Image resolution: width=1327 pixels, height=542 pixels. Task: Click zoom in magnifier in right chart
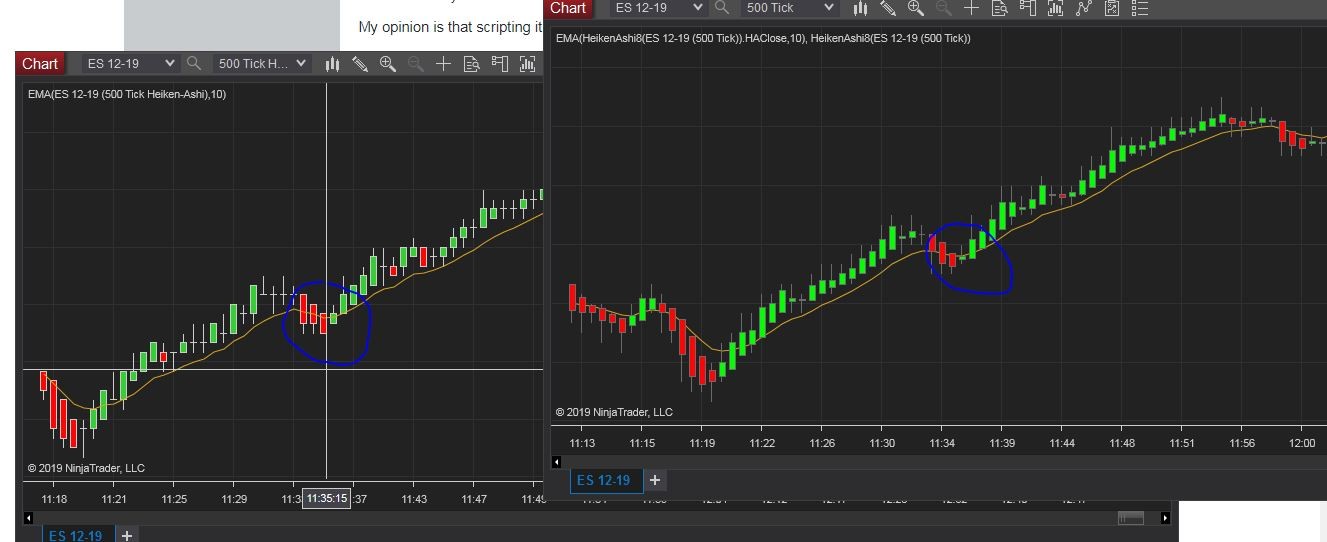click(x=916, y=8)
